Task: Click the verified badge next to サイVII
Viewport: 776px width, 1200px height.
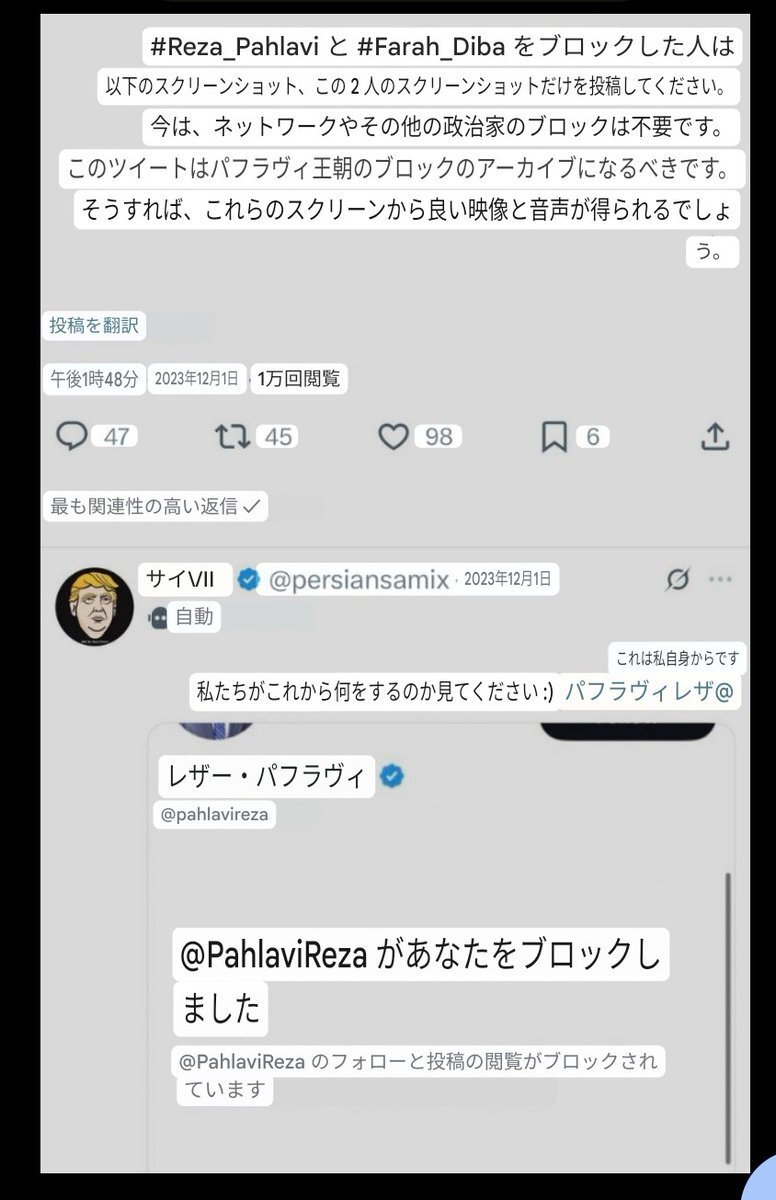Action: click(x=247, y=580)
